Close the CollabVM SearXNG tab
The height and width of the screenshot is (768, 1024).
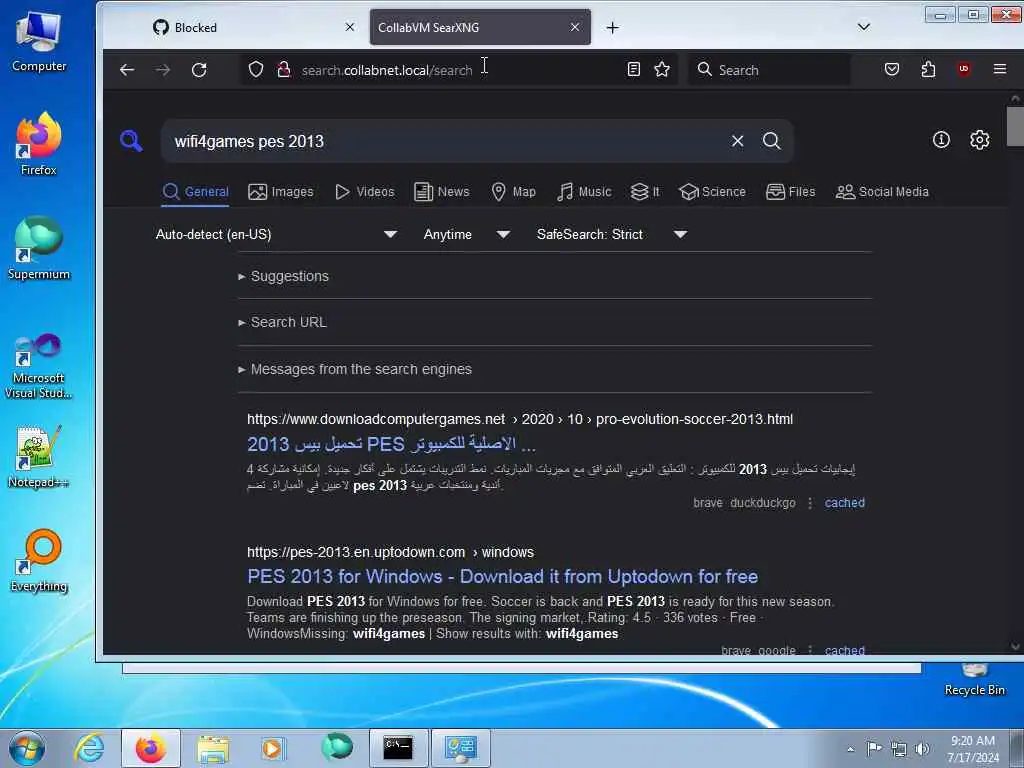click(x=575, y=27)
